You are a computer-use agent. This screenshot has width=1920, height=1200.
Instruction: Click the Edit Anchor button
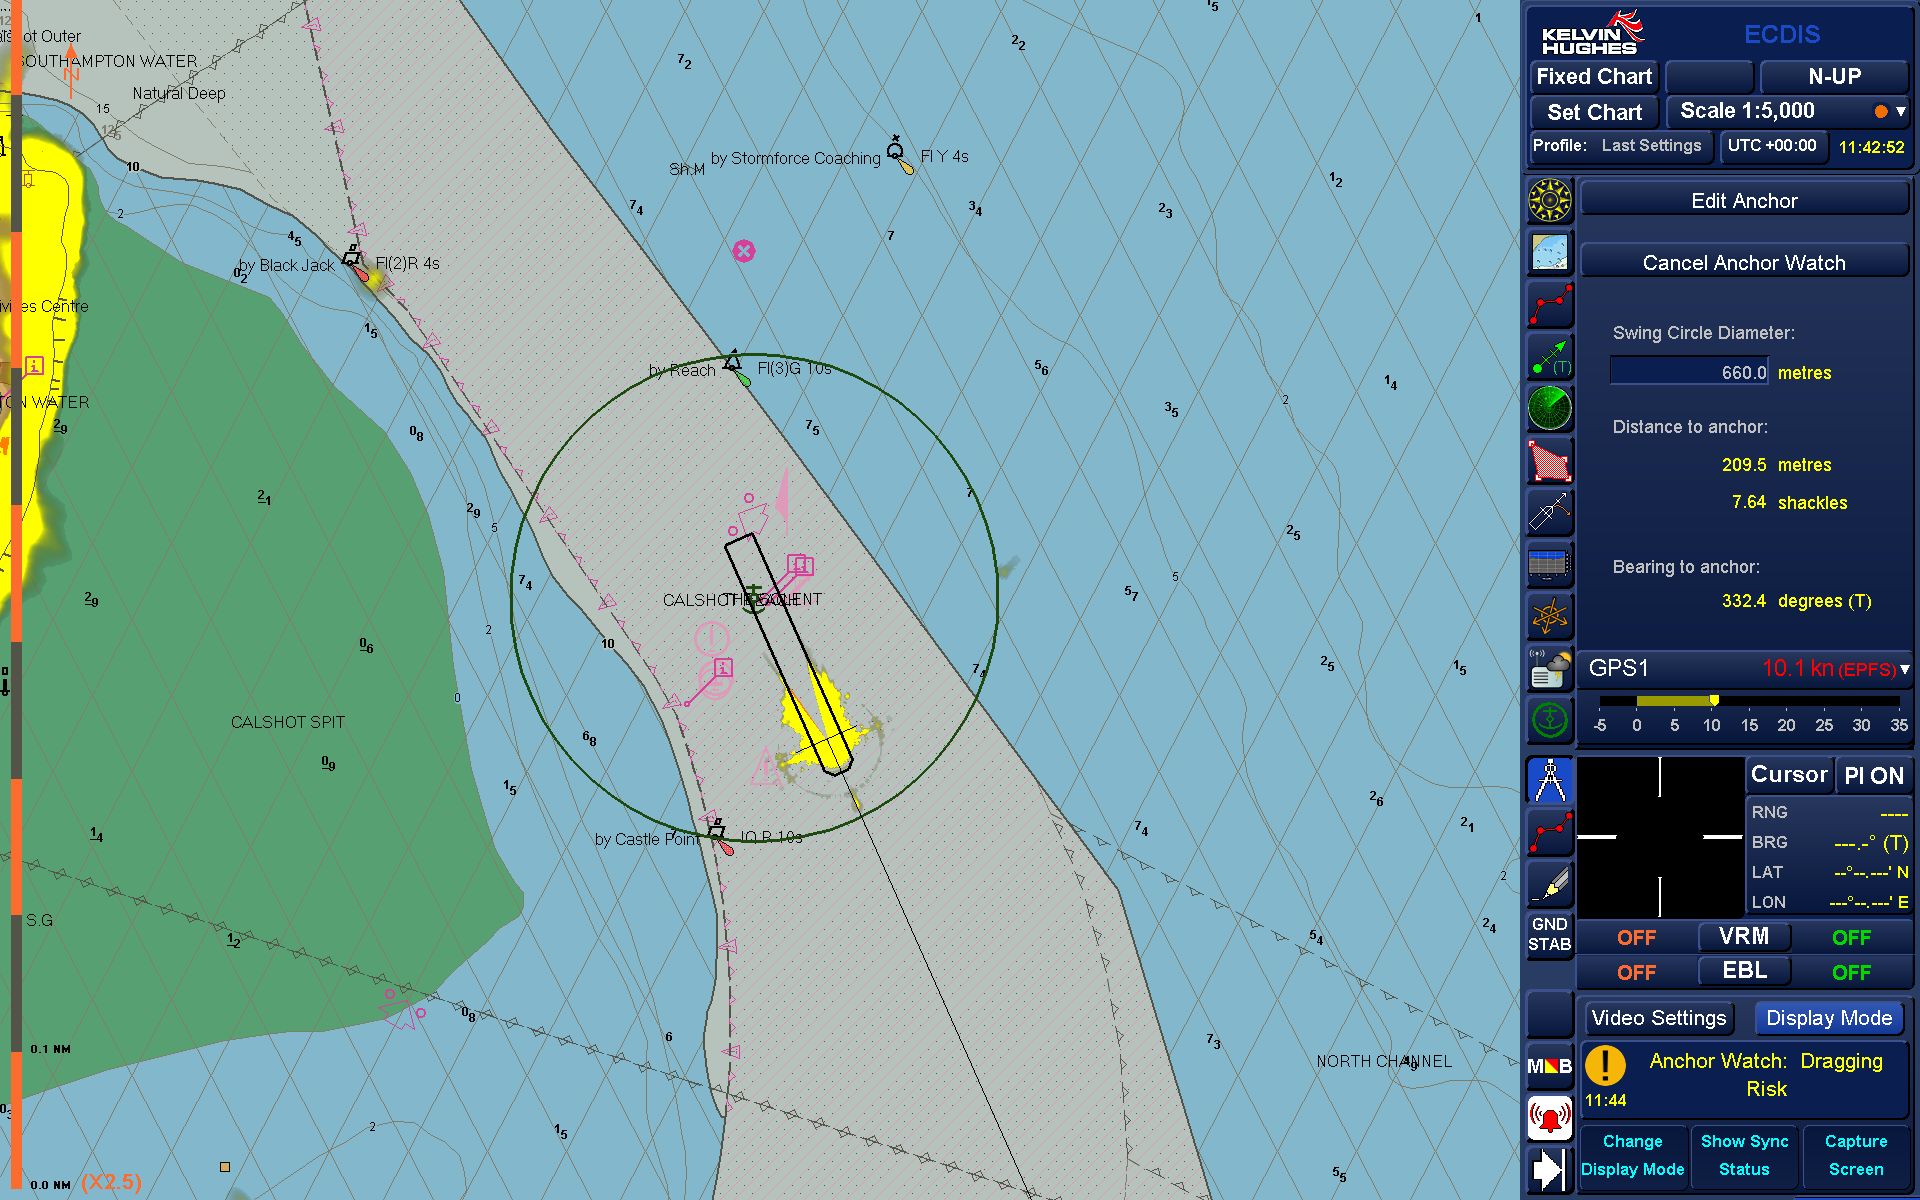point(1742,200)
